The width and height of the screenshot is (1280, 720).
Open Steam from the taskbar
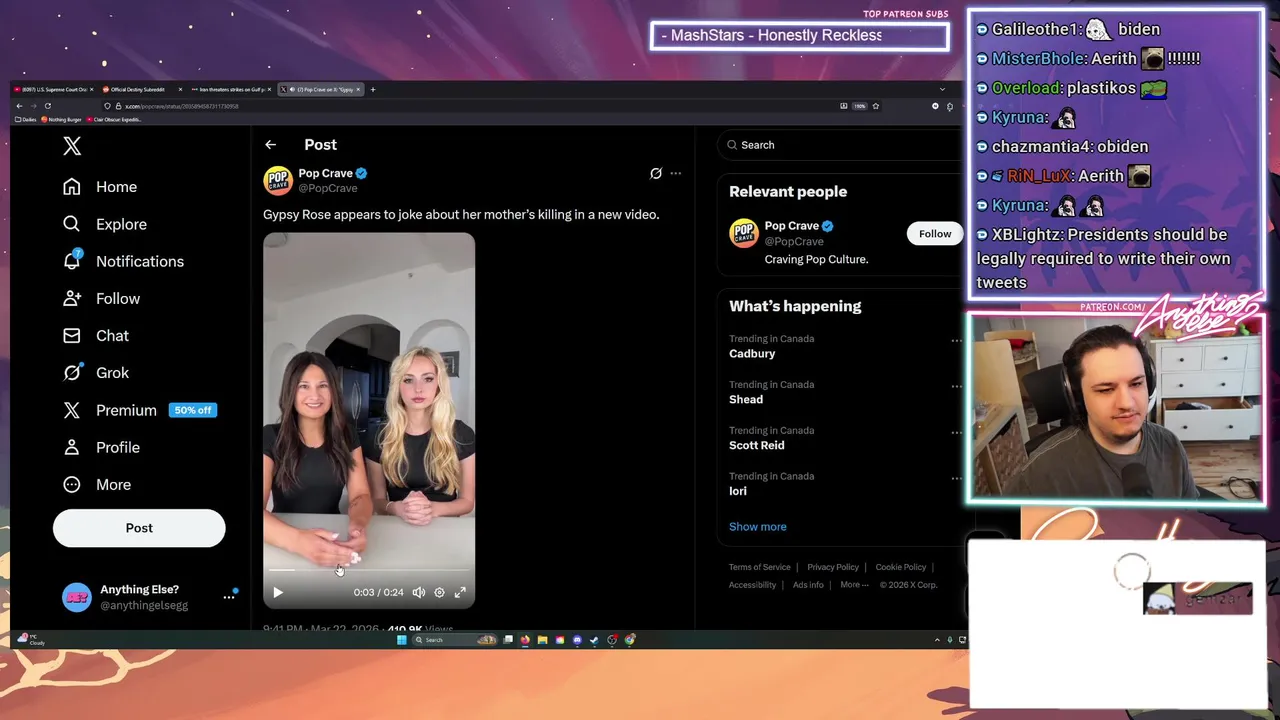(x=594, y=640)
